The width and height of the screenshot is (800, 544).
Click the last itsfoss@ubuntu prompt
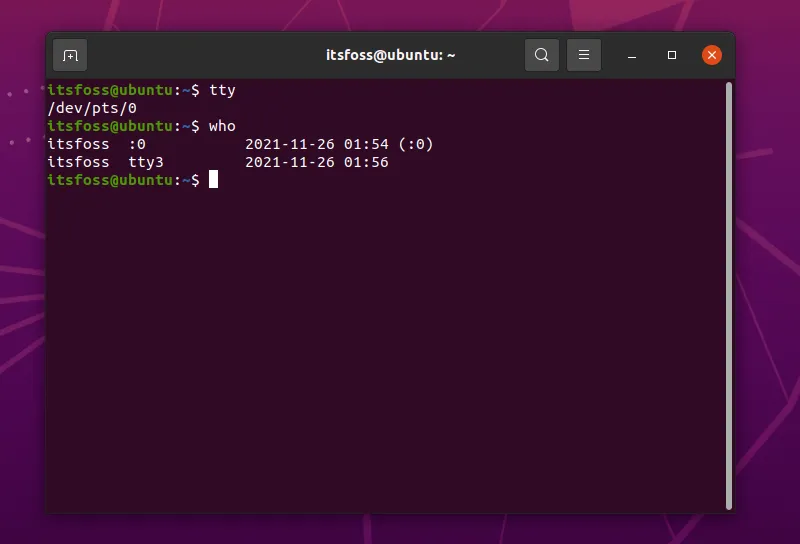[x=110, y=180]
